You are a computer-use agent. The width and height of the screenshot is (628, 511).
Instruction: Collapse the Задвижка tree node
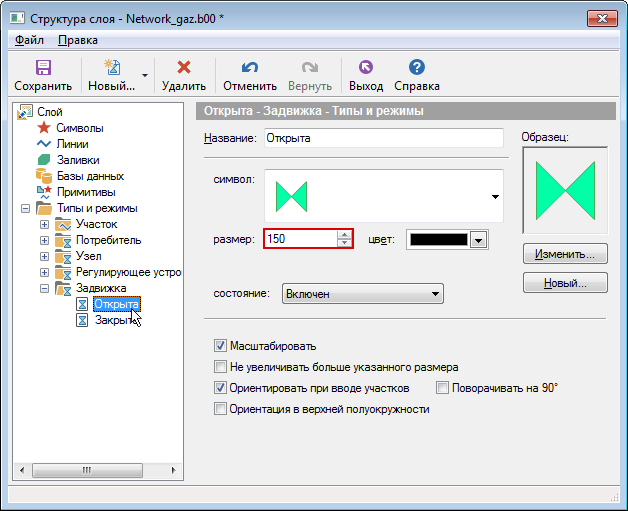coord(44,289)
